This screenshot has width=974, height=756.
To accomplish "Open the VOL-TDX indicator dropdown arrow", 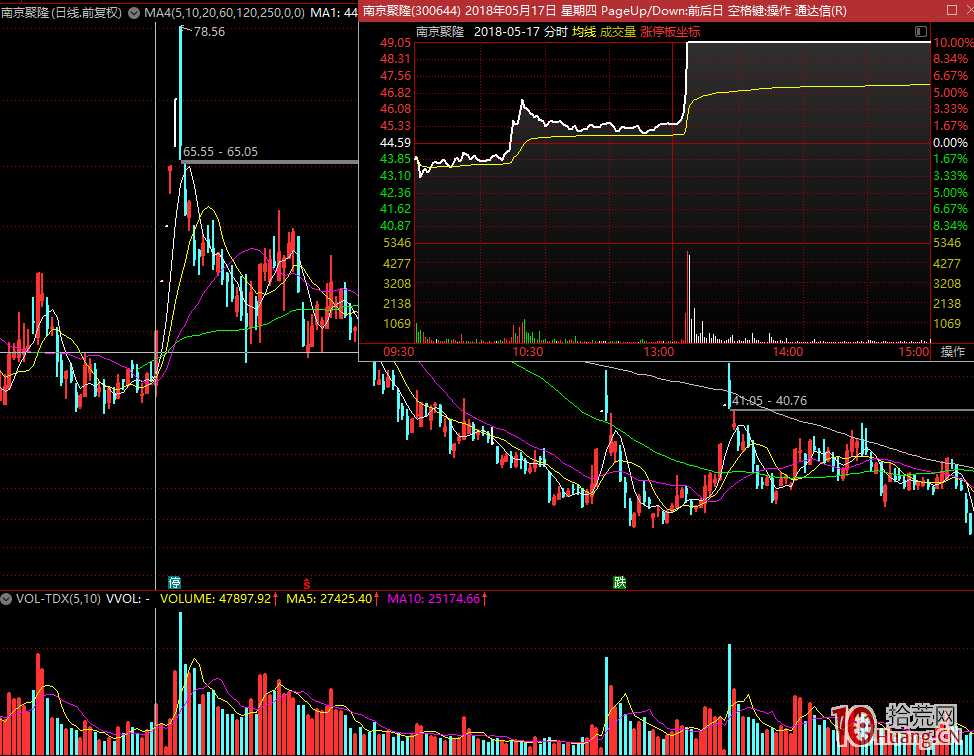I will pyautogui.click(x=6, y=599).
